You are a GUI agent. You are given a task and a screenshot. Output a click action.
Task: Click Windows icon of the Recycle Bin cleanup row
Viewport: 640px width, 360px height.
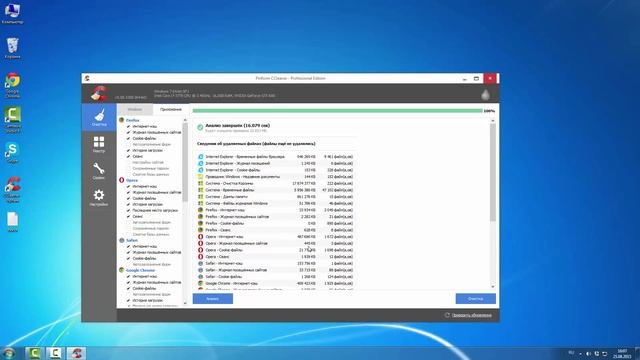(200, 183)
